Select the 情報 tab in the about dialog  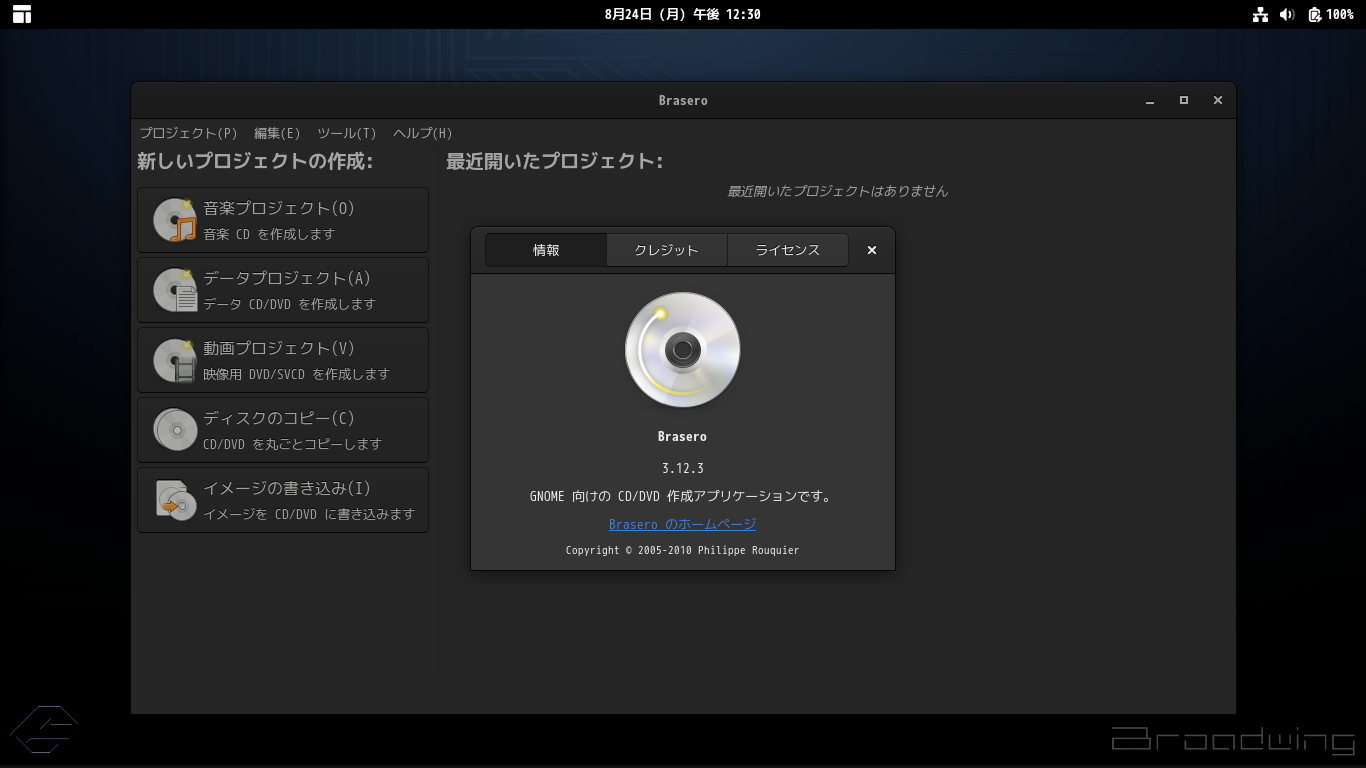pyautogui.click(x=546, y=250)
